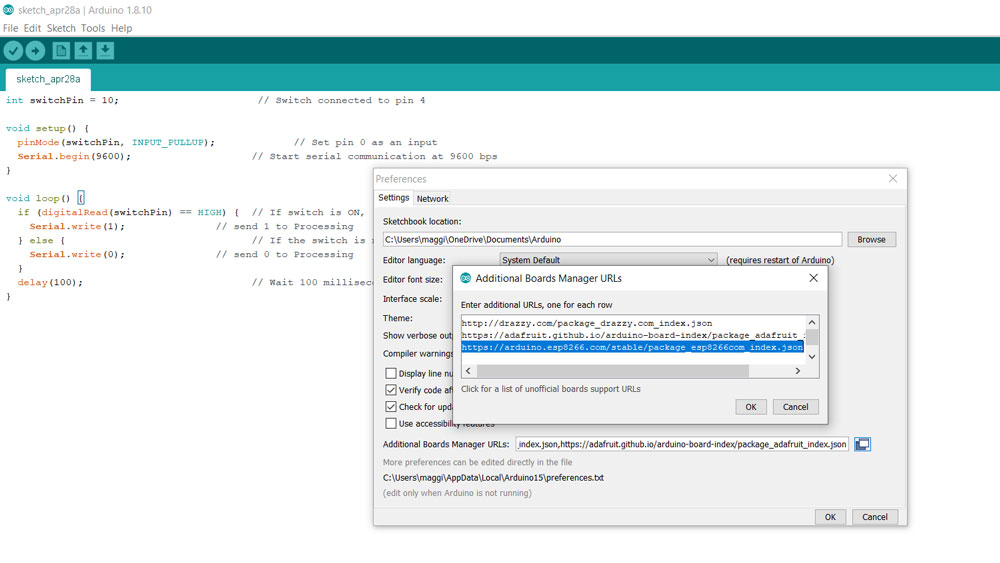This screenshot has width=1000, height=563.
Task: Click OK in Additional Boards Manager URLs dialog
Action: [751, 407]
